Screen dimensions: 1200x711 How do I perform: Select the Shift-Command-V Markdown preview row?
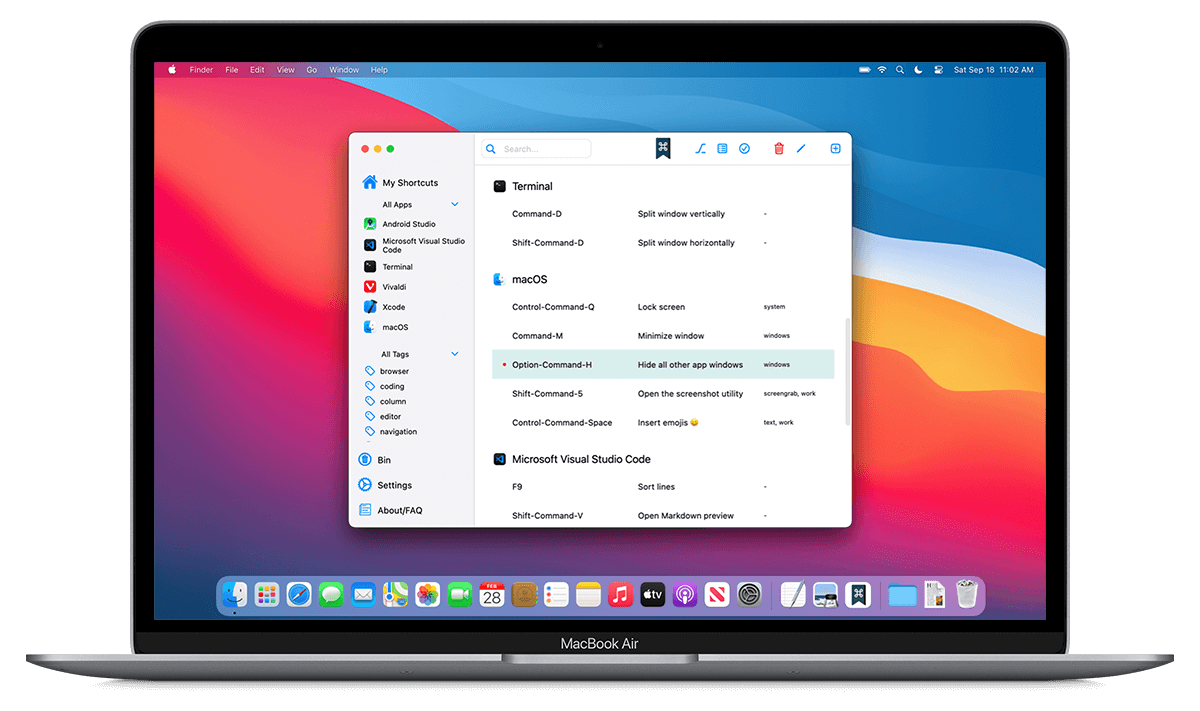663,516
